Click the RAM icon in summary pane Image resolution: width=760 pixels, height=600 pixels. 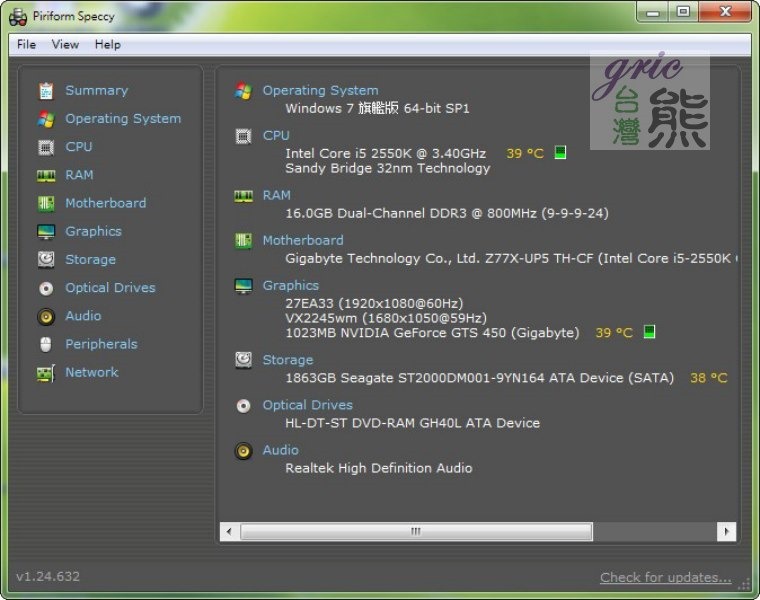243,196
